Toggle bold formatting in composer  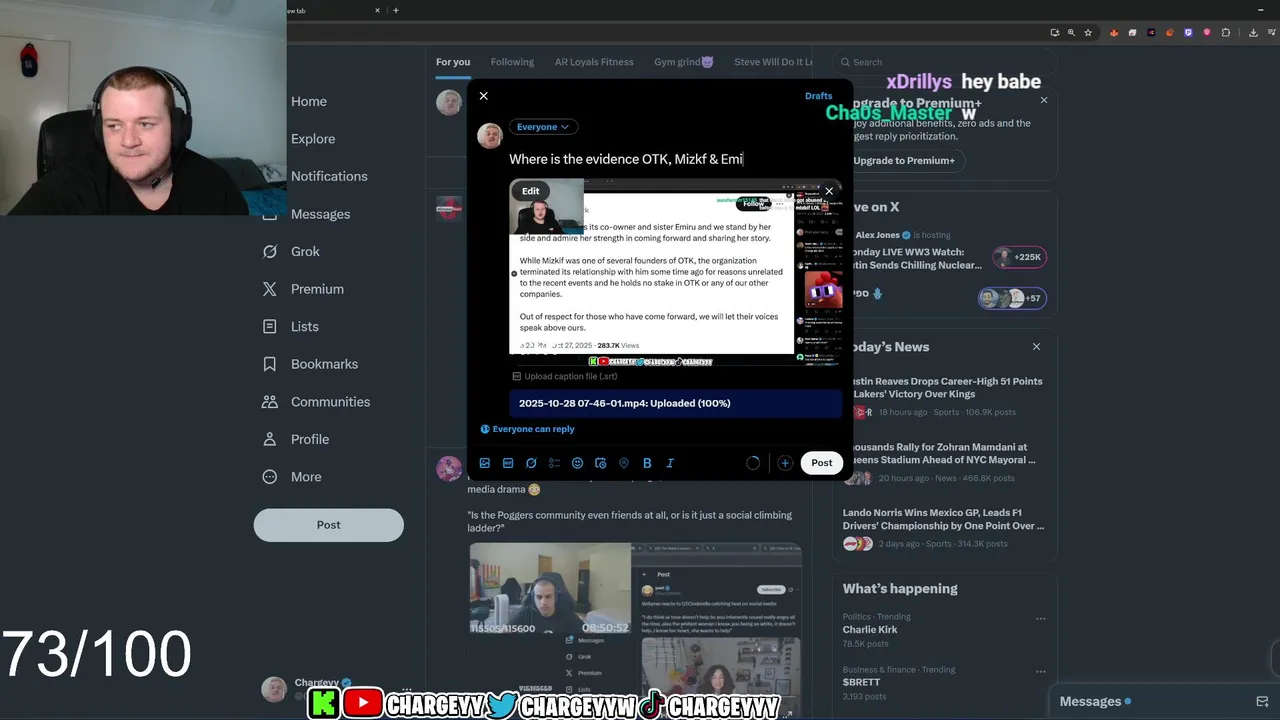[647, 463]
